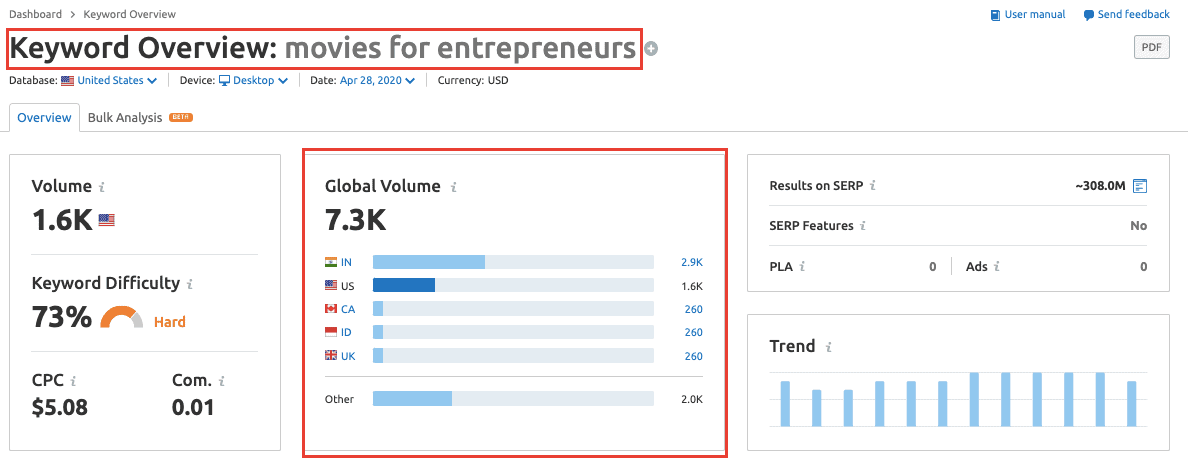Click the Send feedback link

point(1126,14)
